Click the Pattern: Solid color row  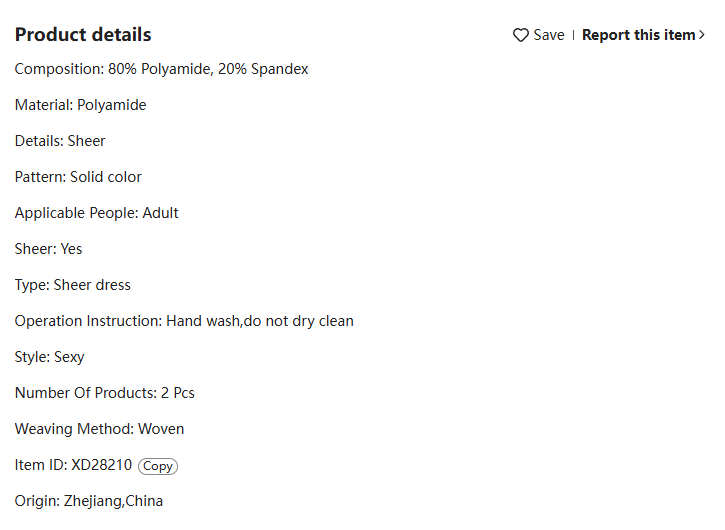78,177
